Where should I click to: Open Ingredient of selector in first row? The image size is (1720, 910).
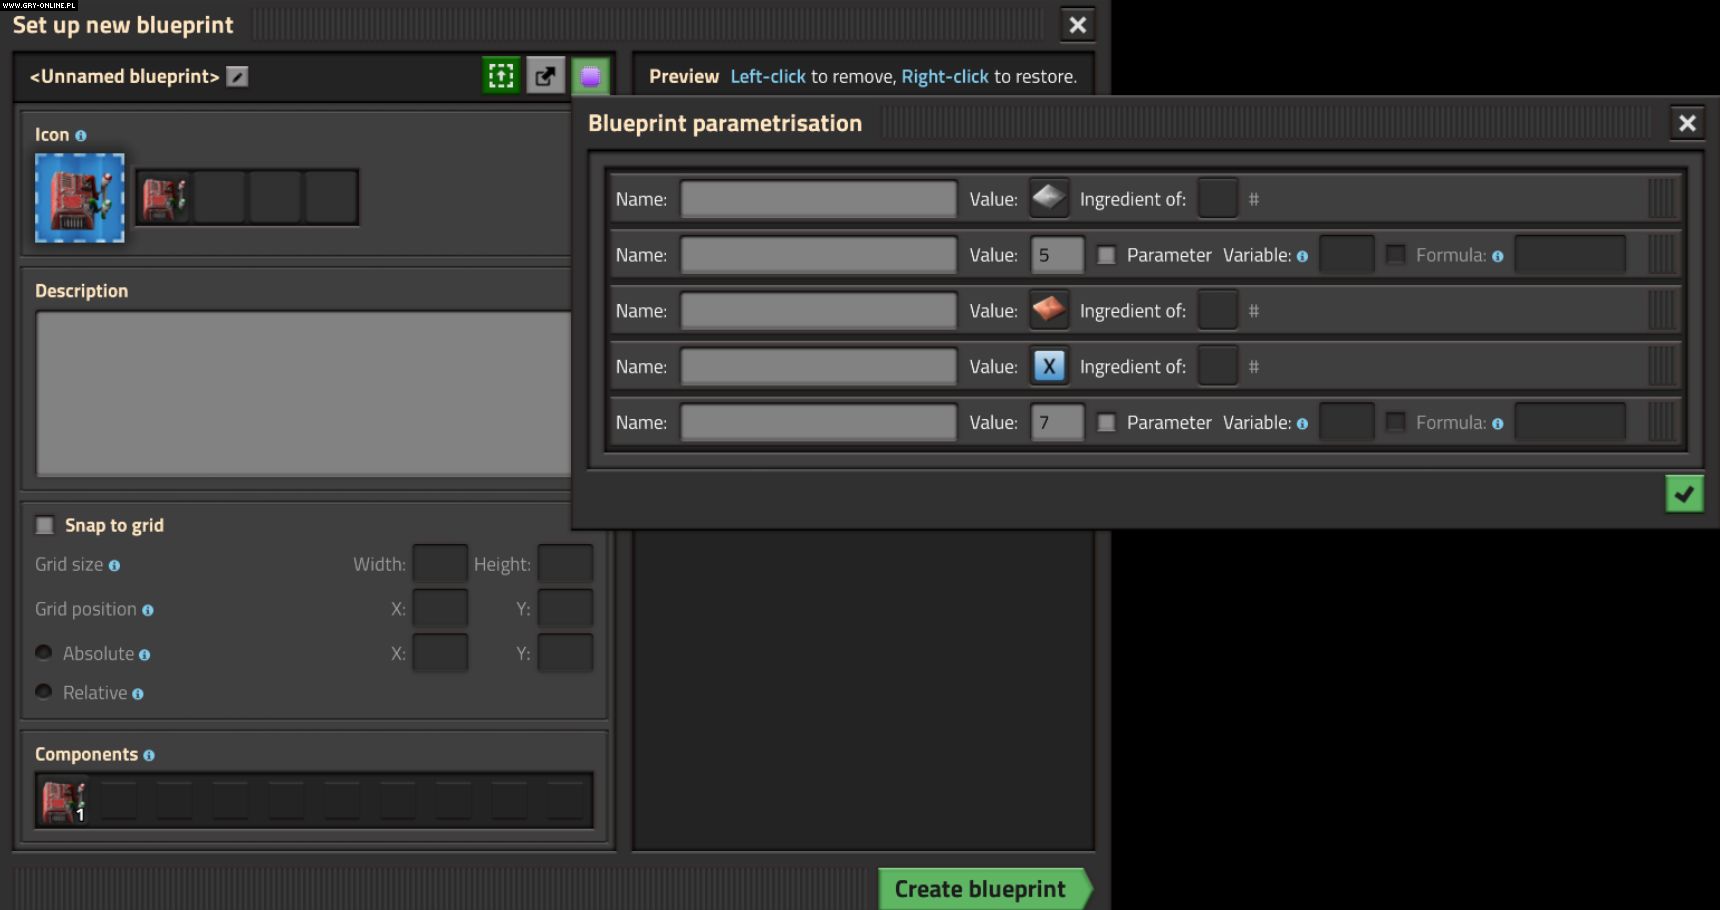tap(1217, 198)
